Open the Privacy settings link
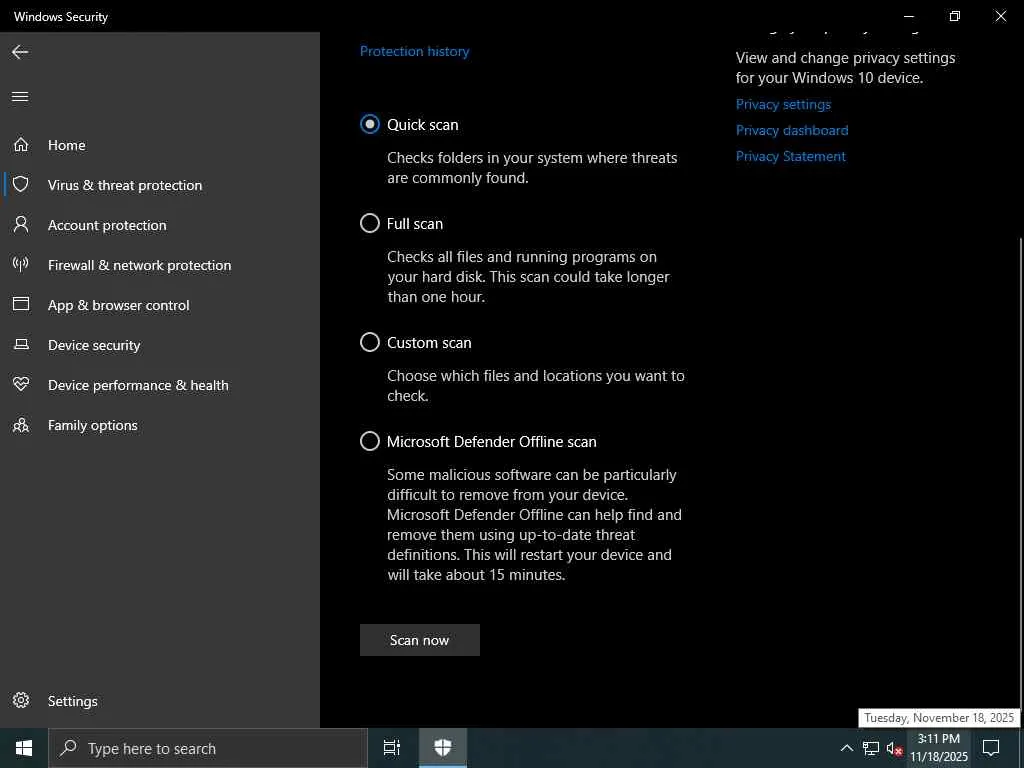 pos(783,104)
